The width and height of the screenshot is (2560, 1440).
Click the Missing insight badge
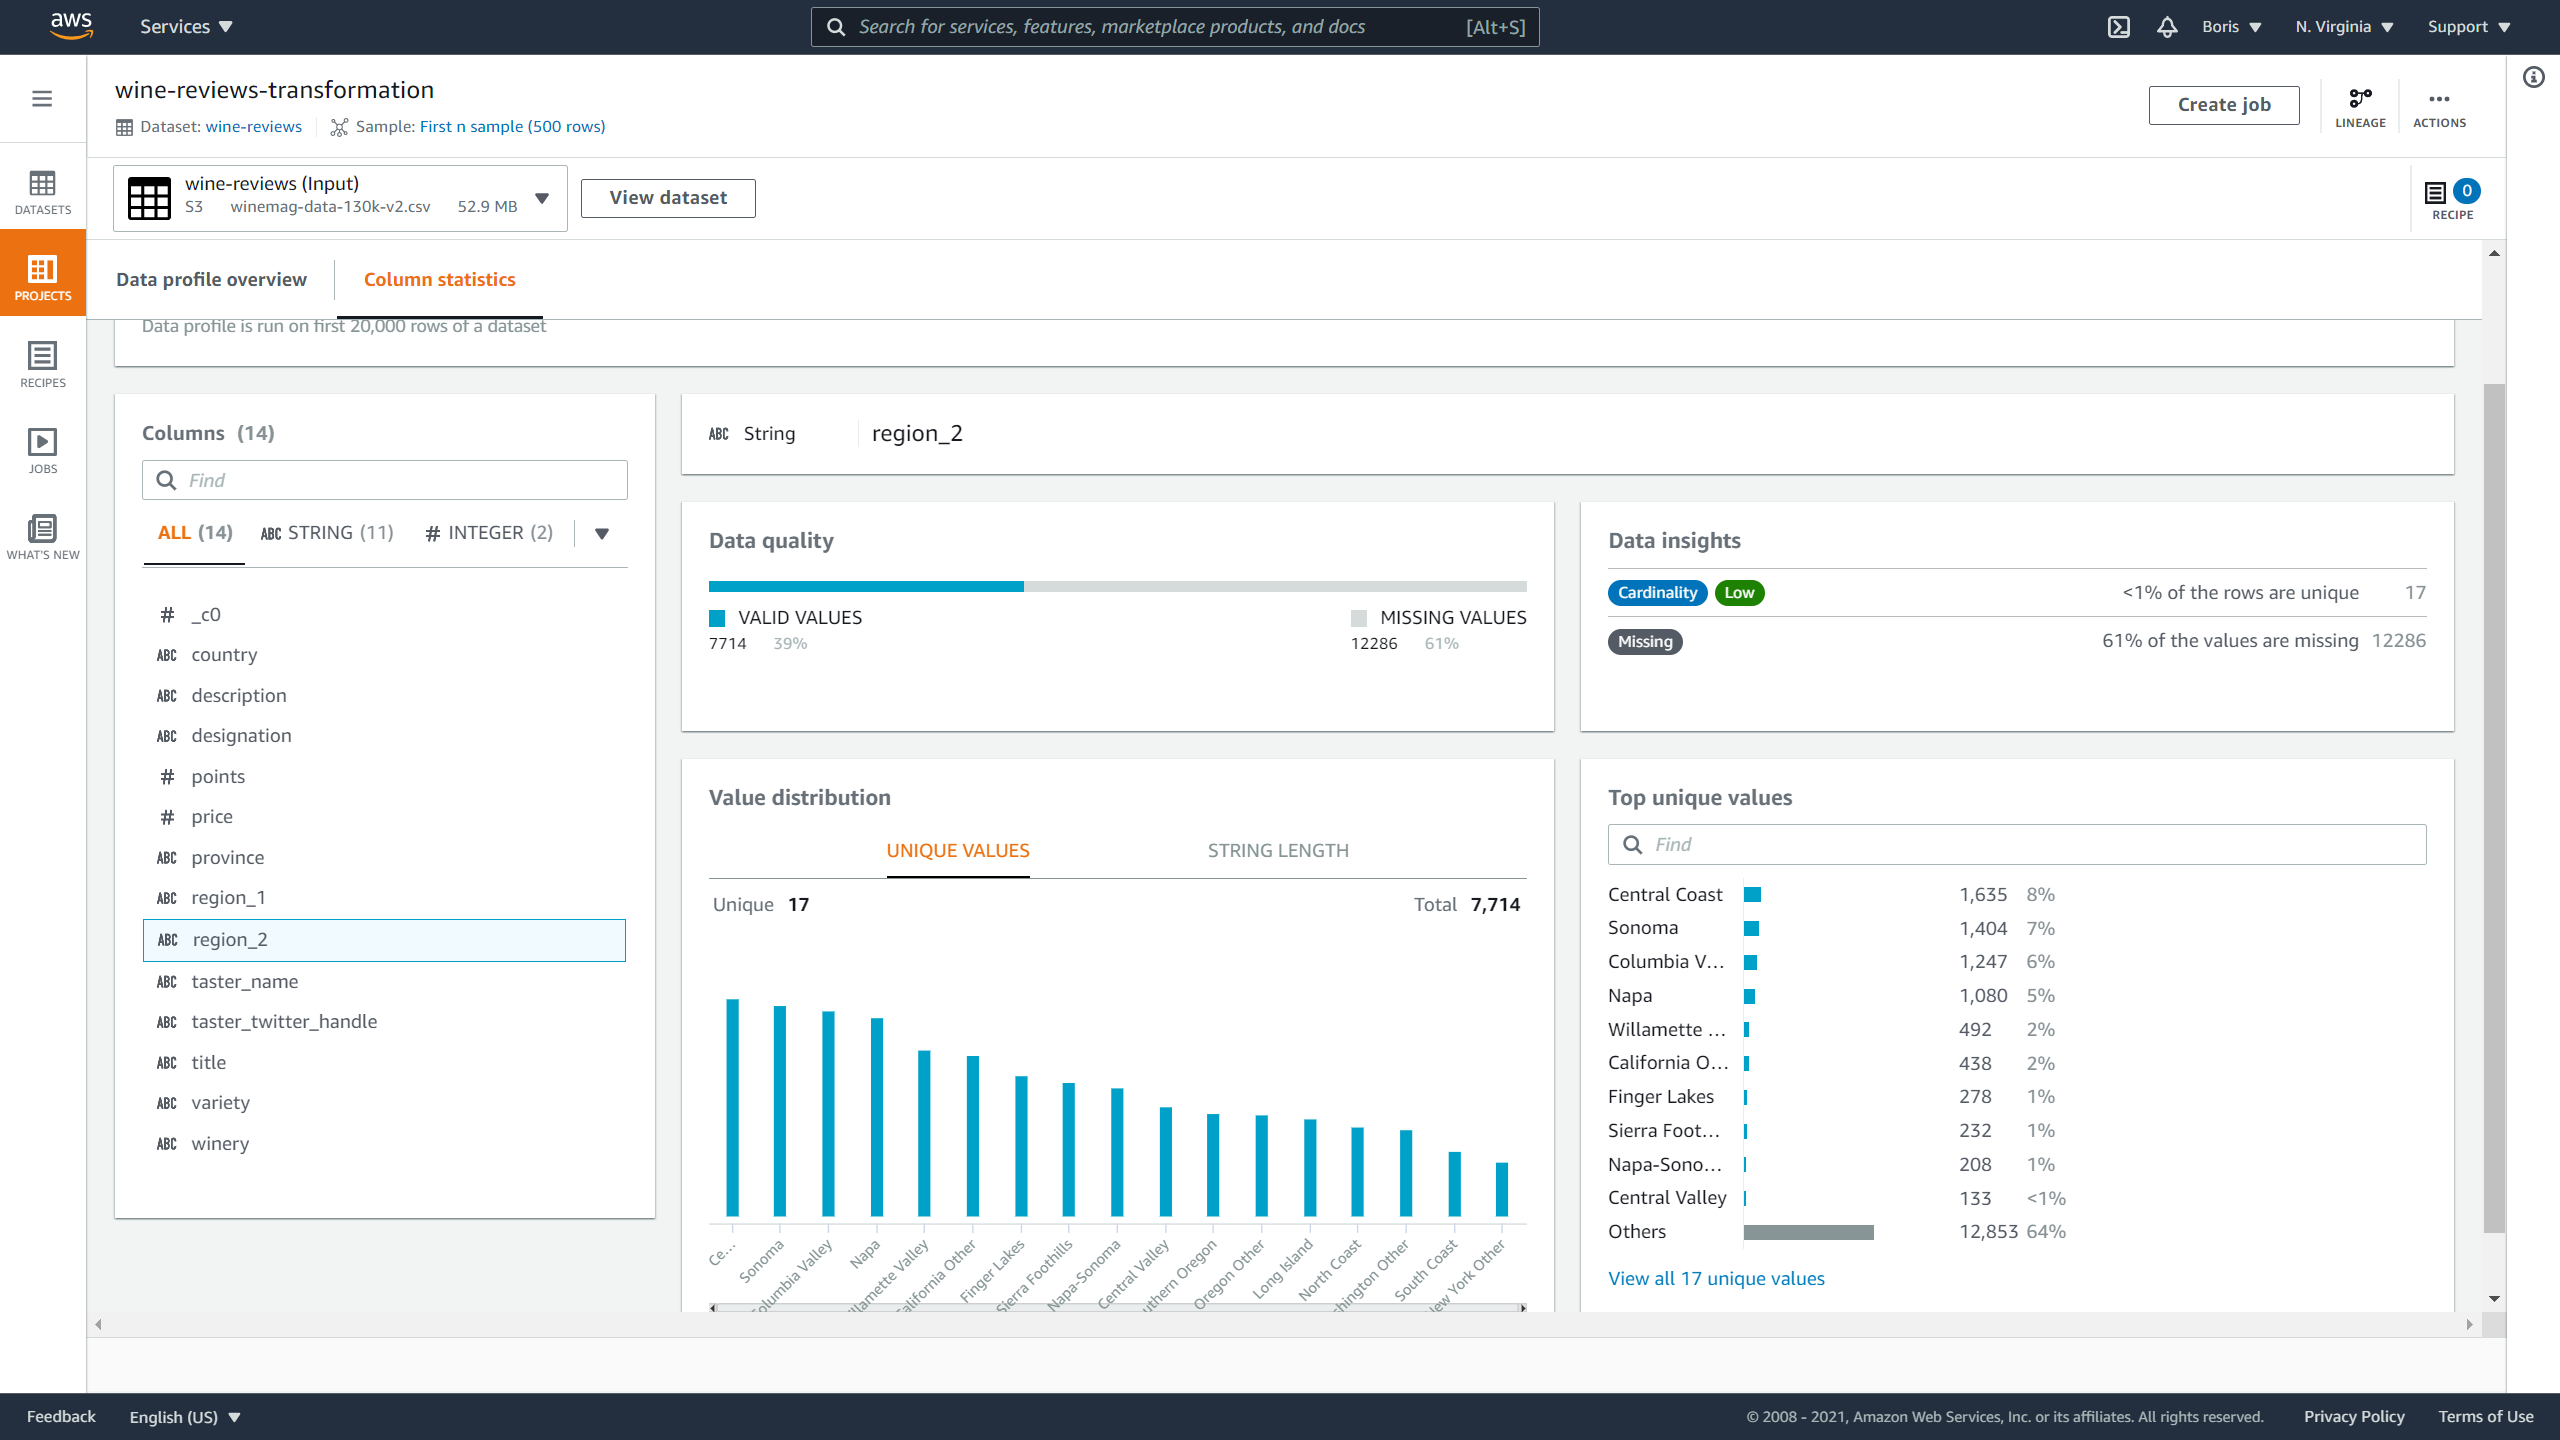point(1645,642)
